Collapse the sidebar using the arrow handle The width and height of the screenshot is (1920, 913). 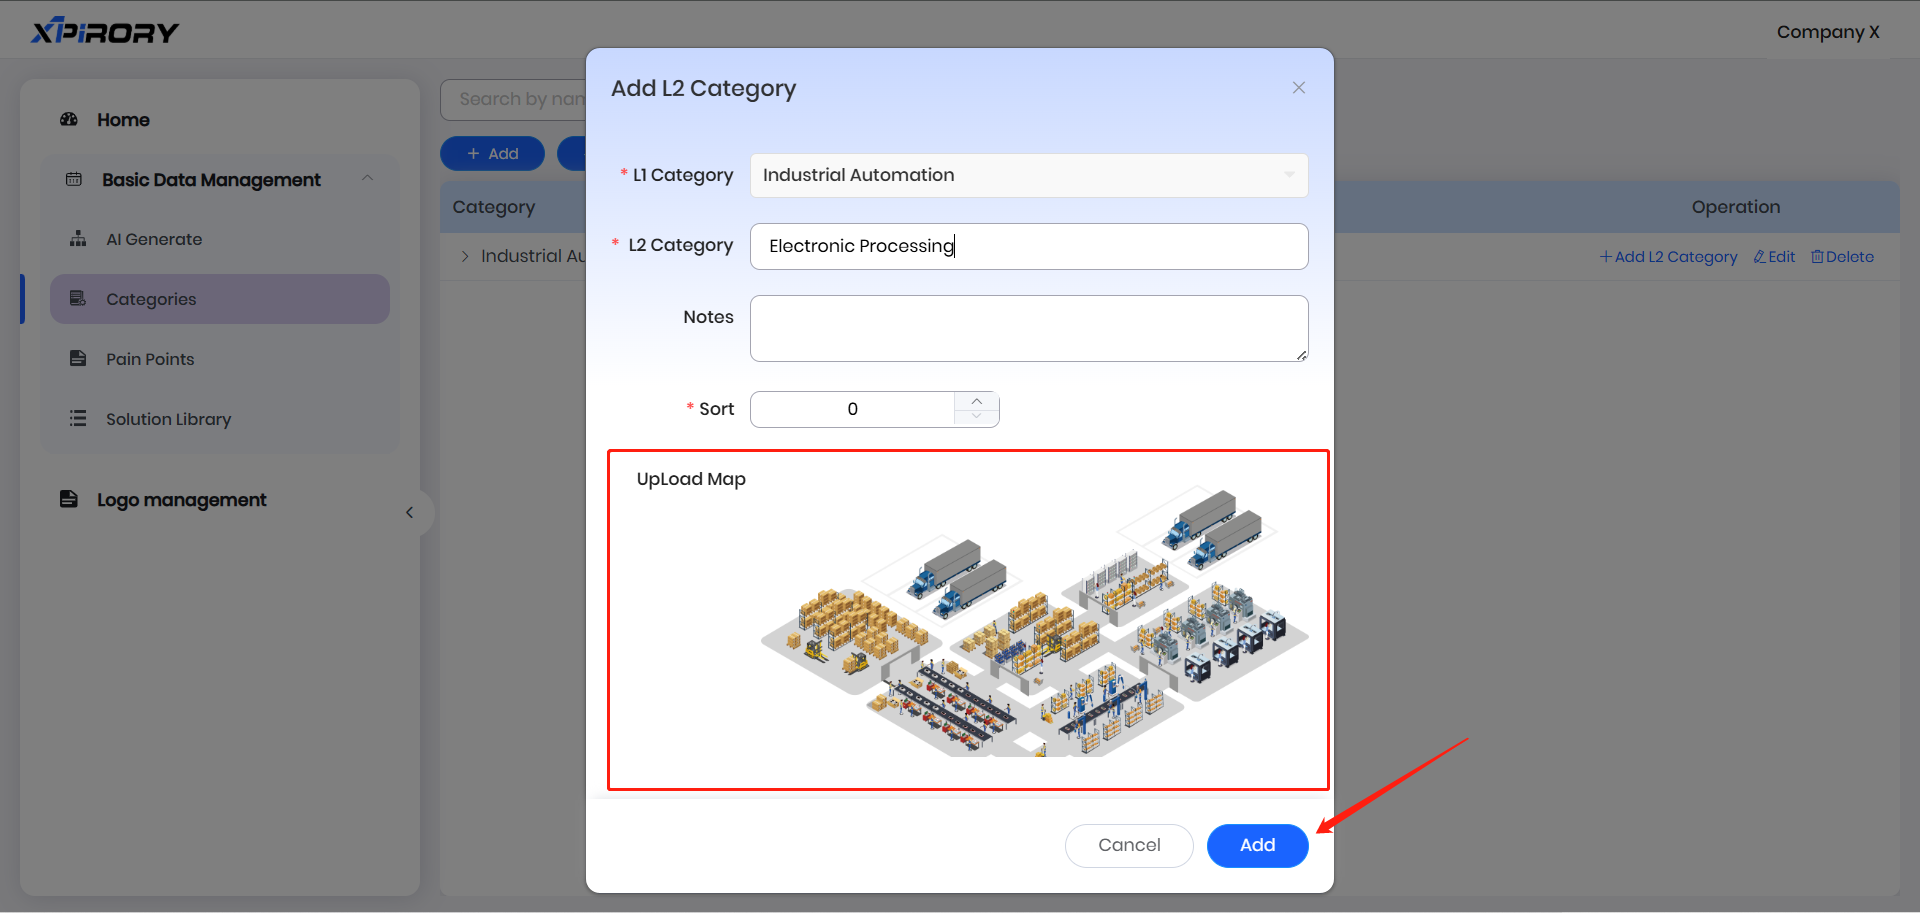click(x=410, y=513)
